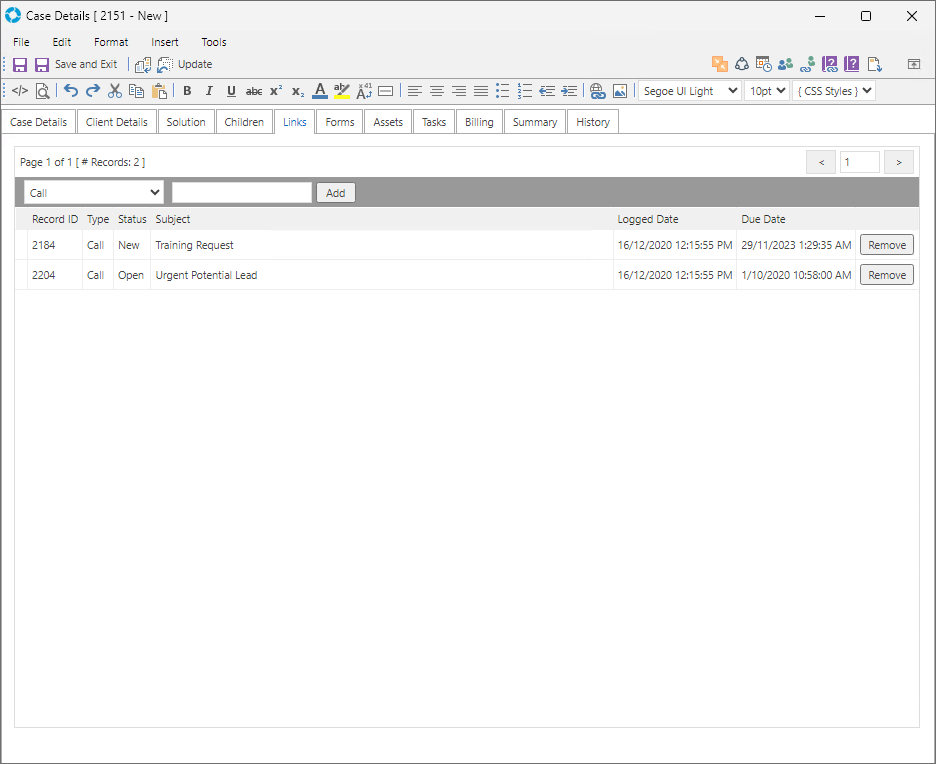Toggle bold formatting
This screenshot has height=764, width=936.
click(187, 91)
